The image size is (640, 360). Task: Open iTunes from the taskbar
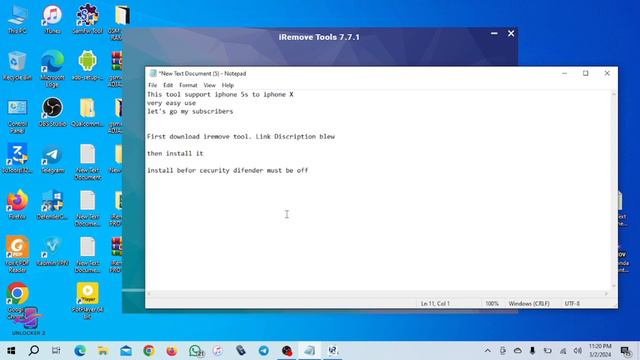click(218, 351)
